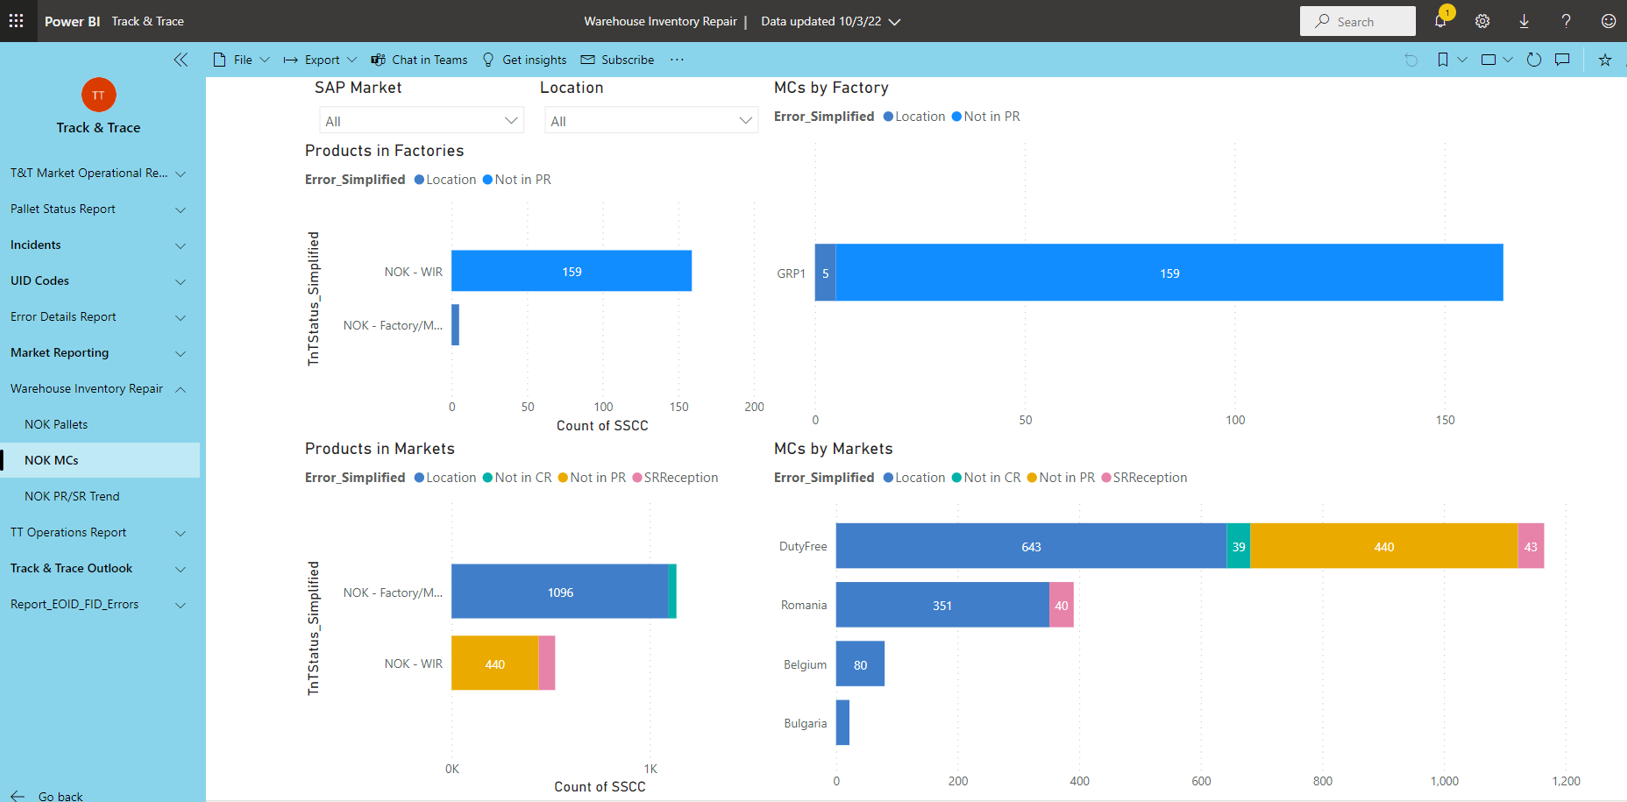Open the settings gear

[1482, 21]
